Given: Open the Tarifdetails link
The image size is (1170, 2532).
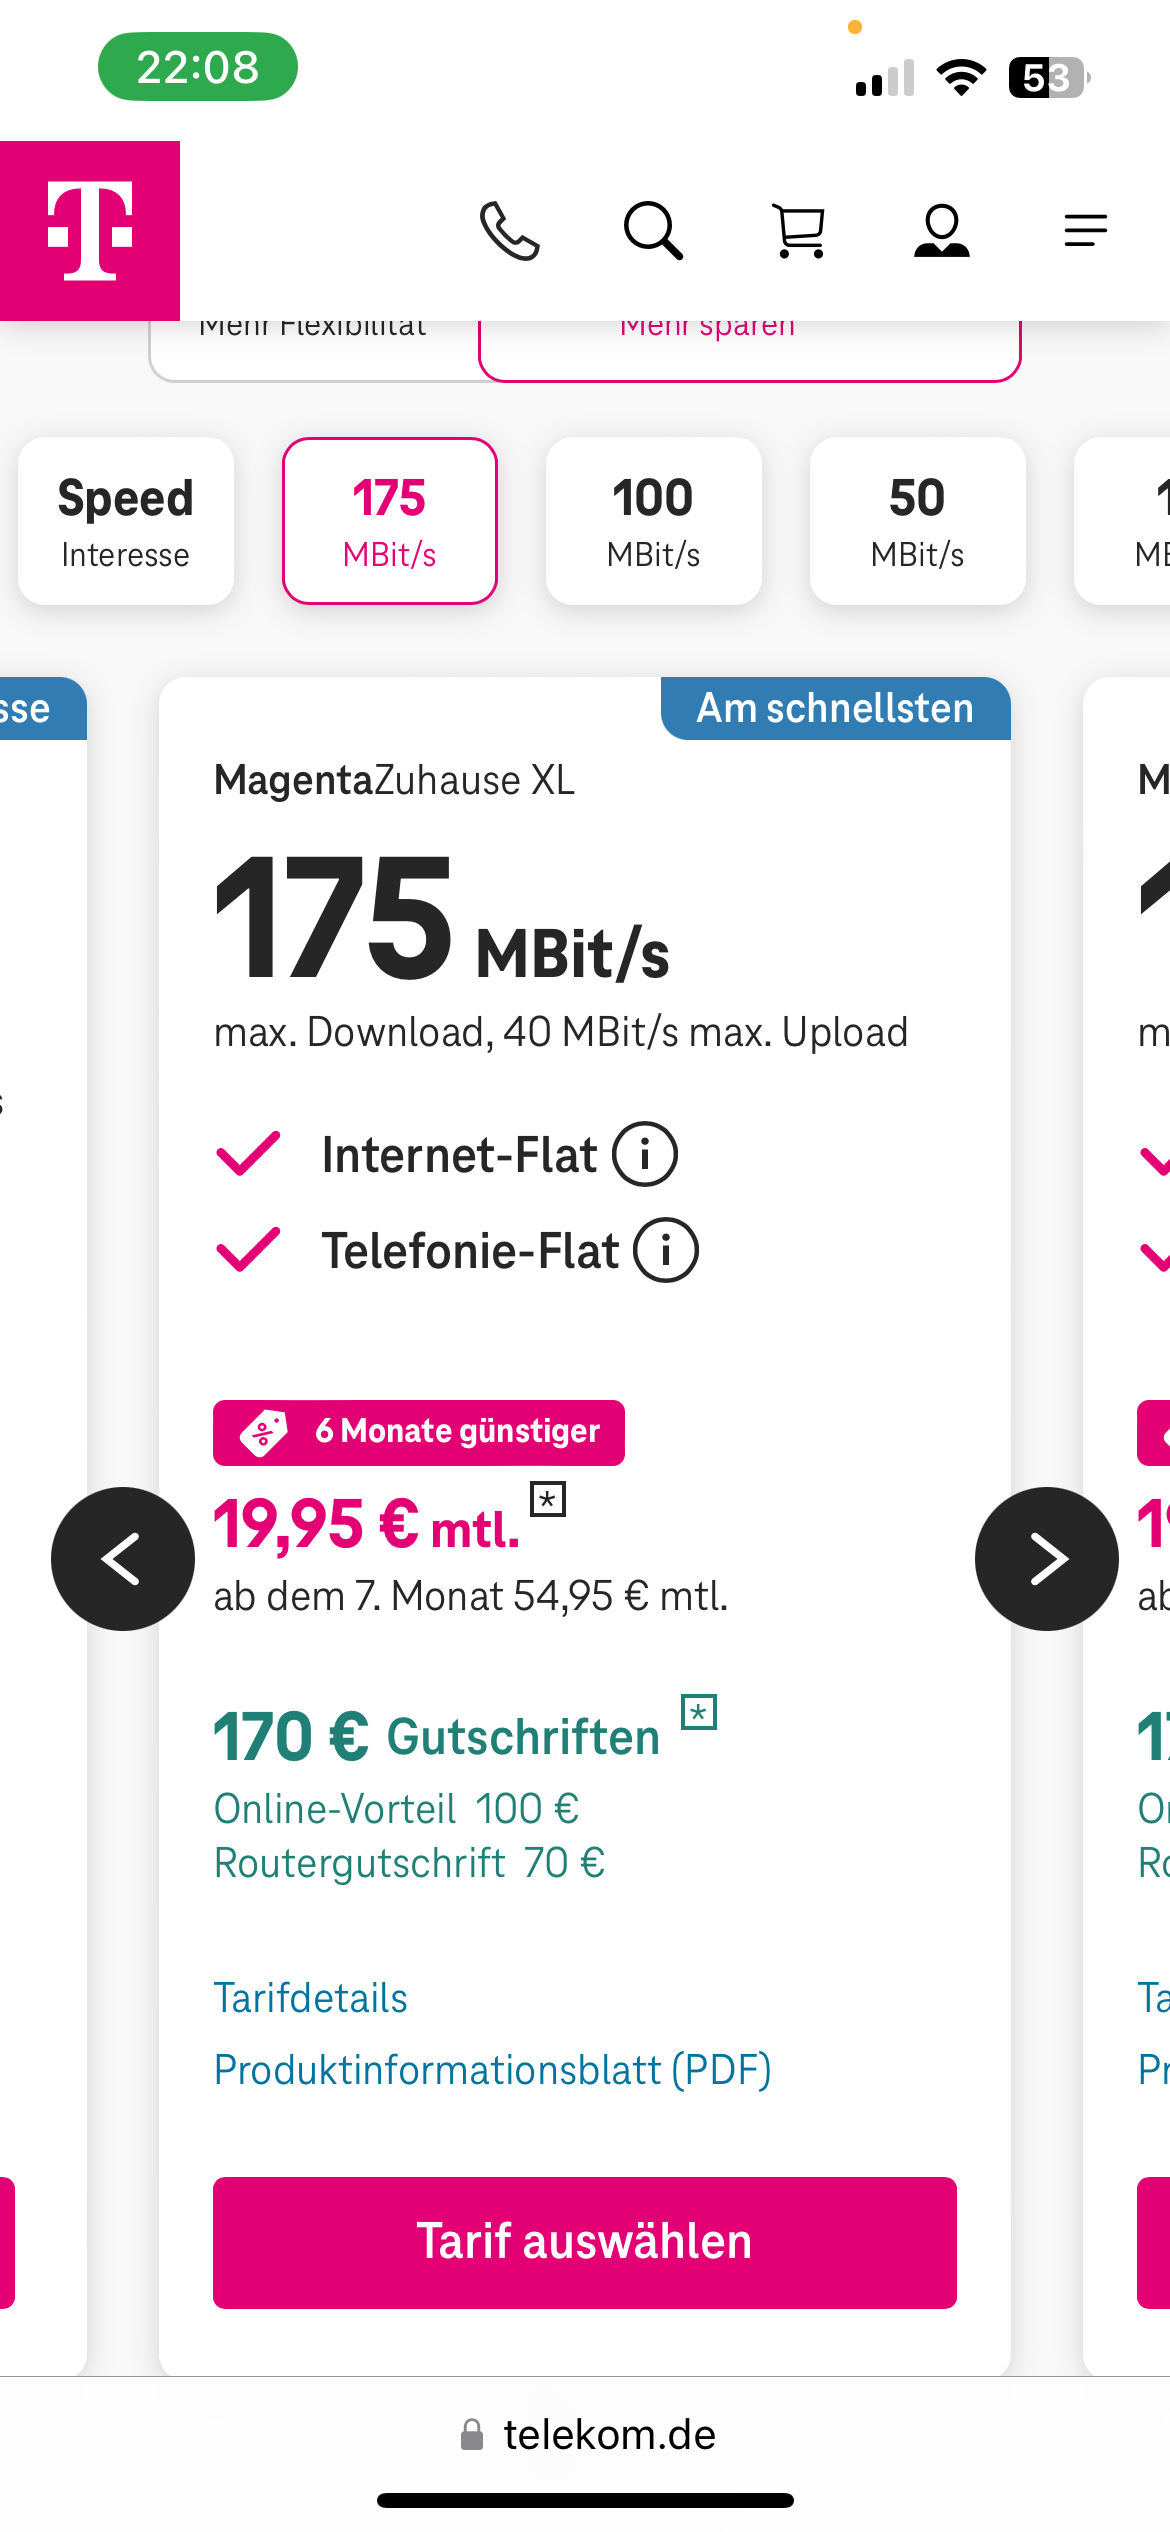Looking at the screenshot, I should click(310, 1997).
